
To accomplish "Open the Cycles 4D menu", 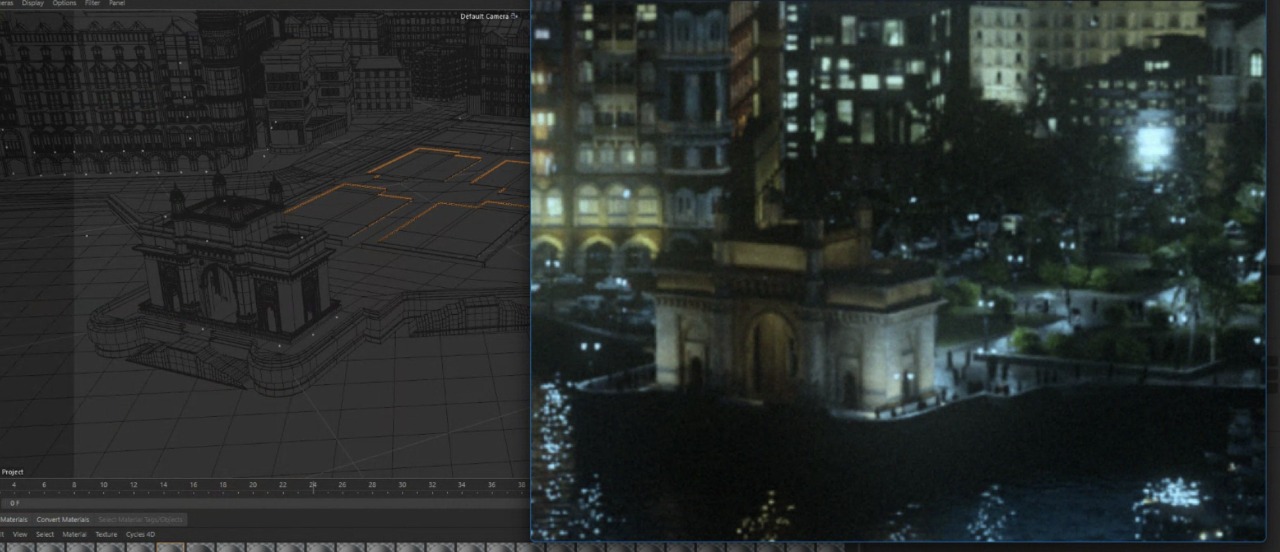I will pos(140,534).
